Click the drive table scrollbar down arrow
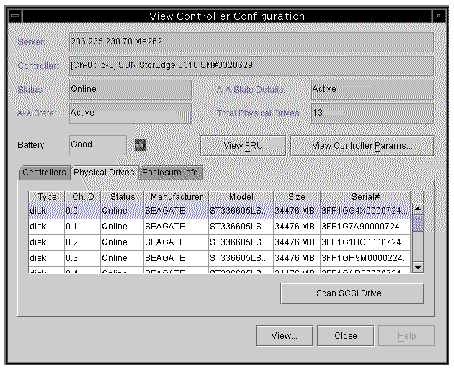 [418, 267]
